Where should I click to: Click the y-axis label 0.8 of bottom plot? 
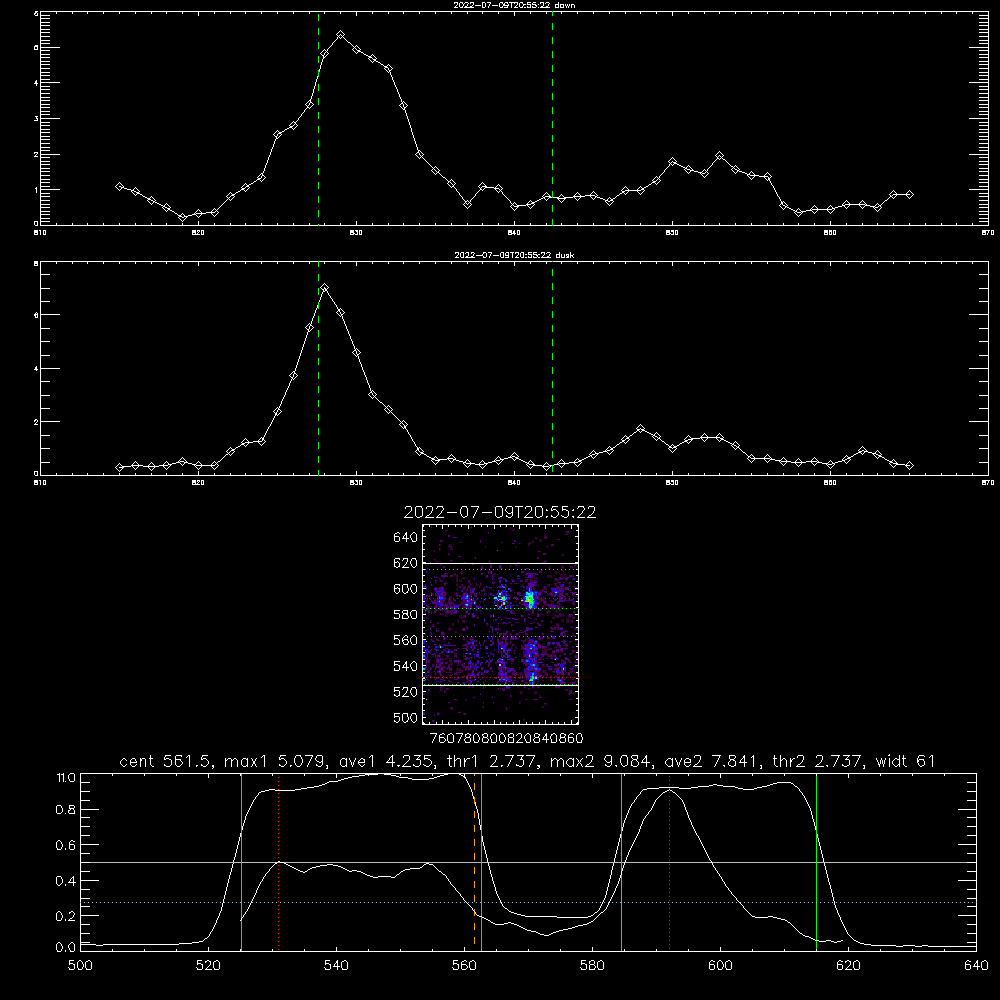66,810
